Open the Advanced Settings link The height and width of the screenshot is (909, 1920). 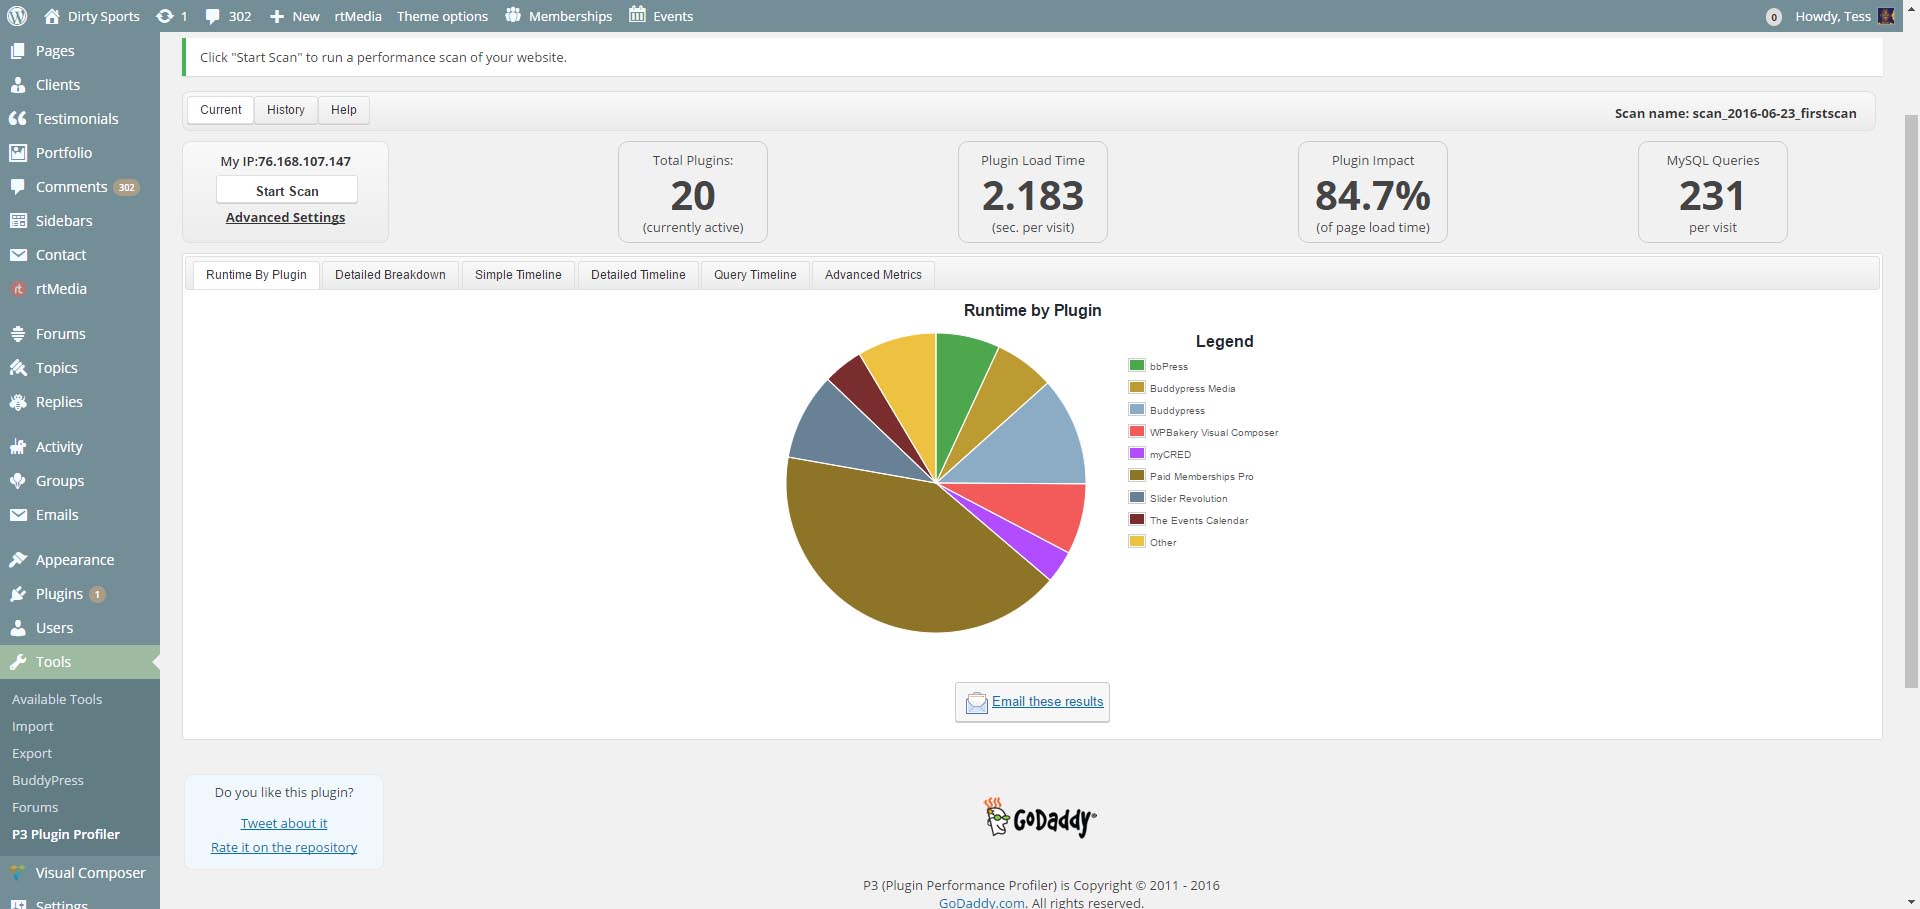[285, 217]
